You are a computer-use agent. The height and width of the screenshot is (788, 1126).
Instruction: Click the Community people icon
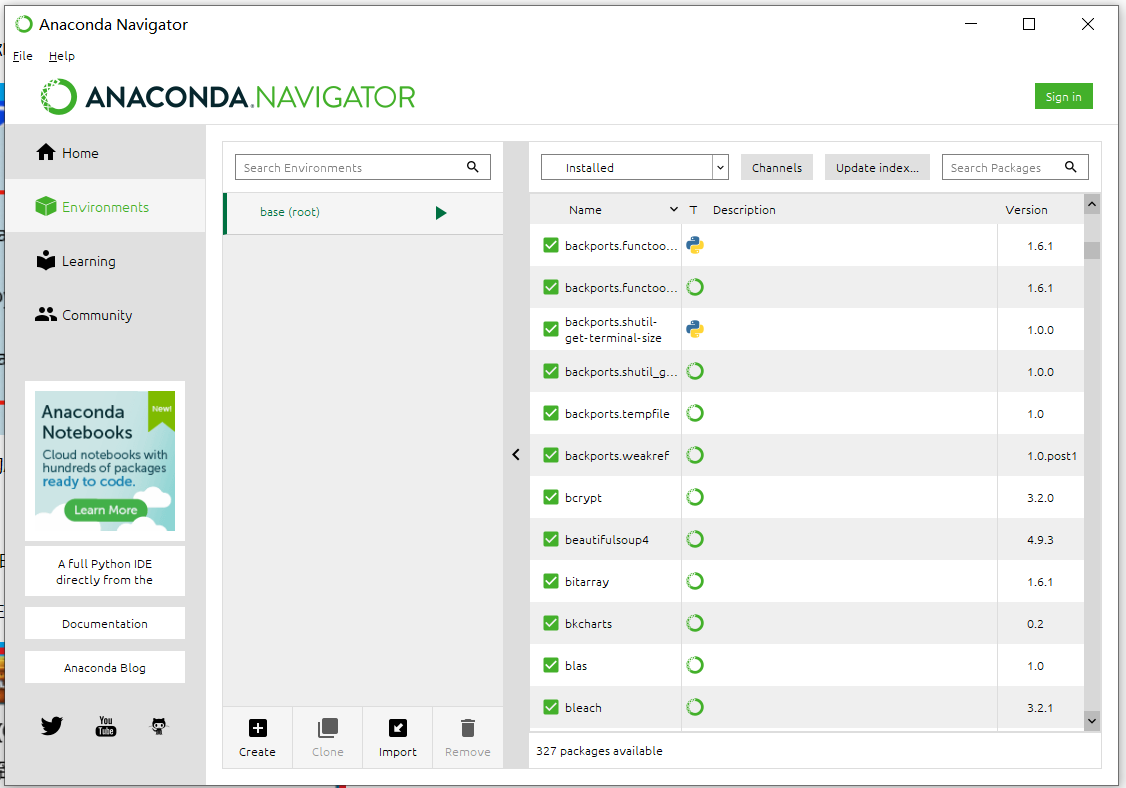(x=46, y=314)
